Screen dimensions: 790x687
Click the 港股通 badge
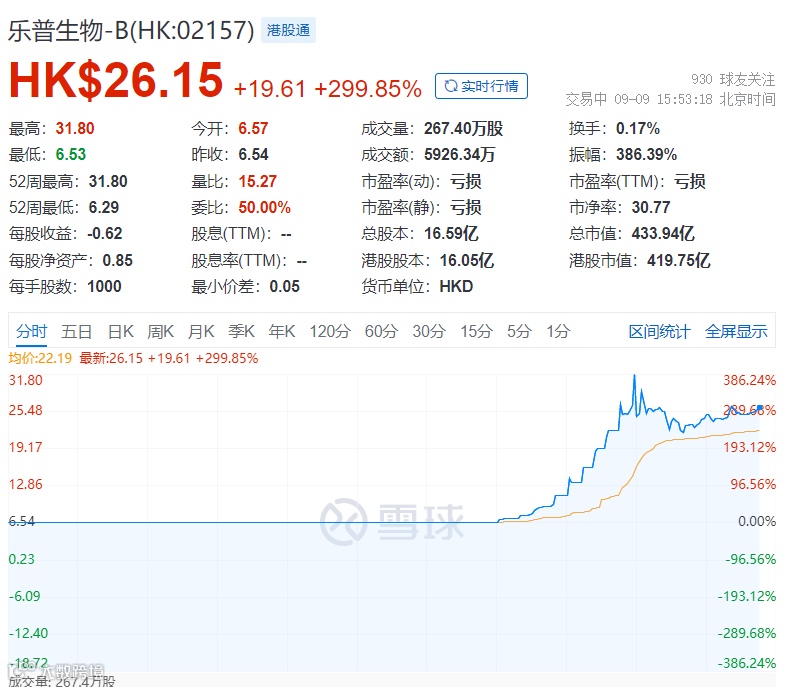point(288,30)
